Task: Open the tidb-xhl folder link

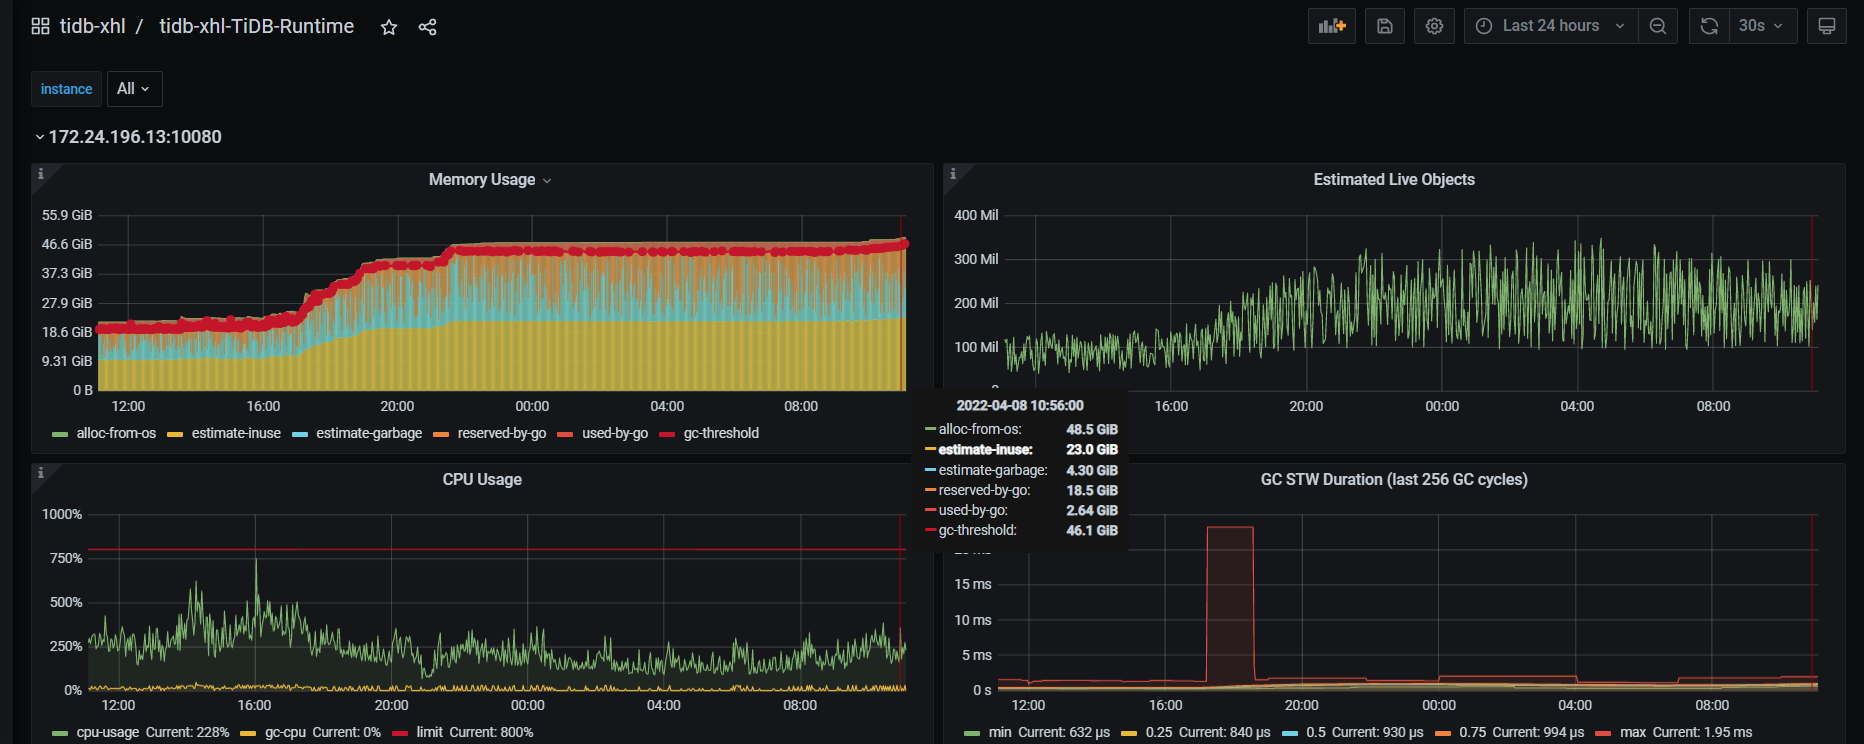Action: (92, 26)
